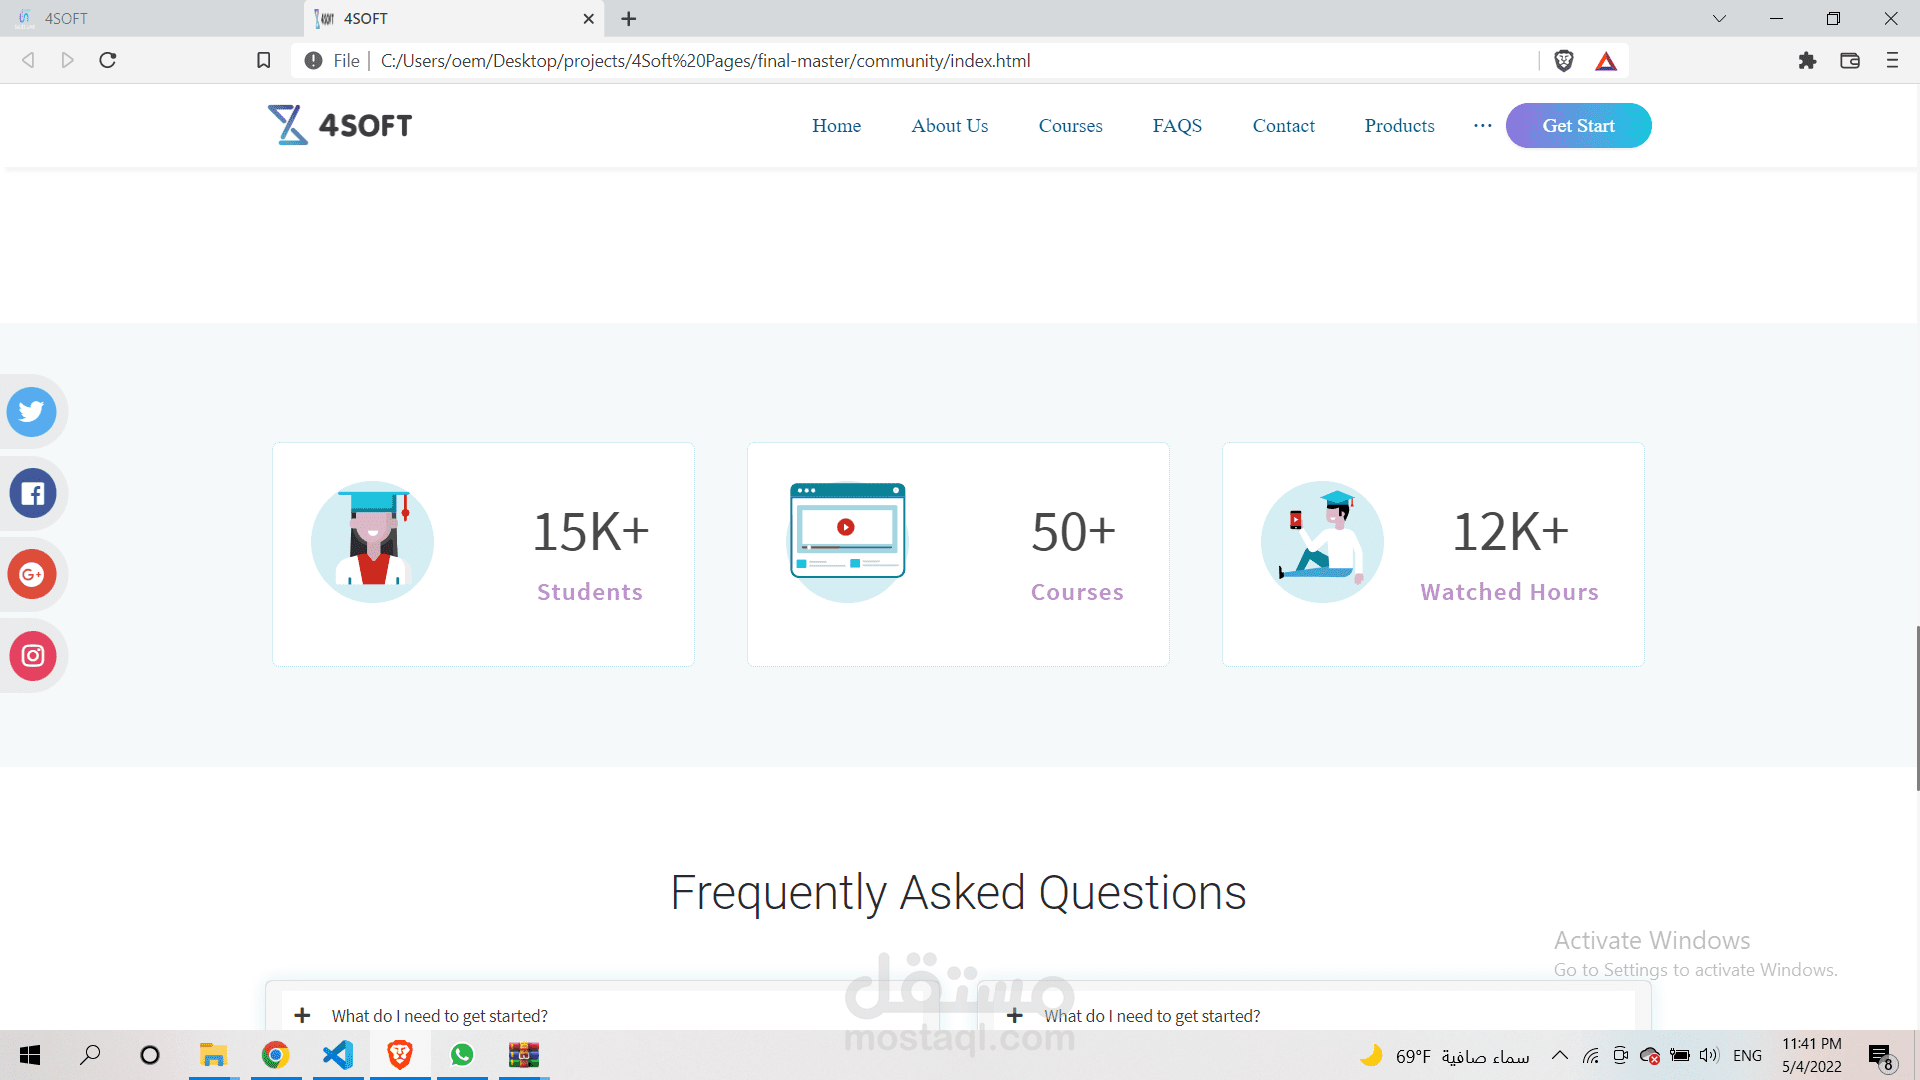Expand the second FAQ question on right
This screenshot has width=1920, height=1080.
1152,1016
